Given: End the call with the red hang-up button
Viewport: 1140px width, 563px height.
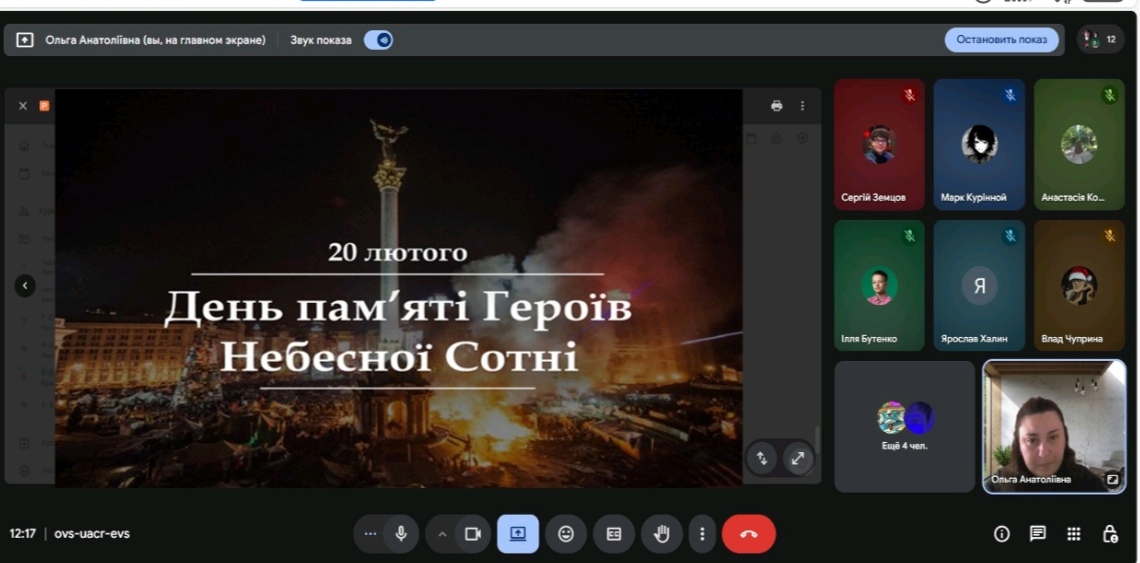Looking at the screenshot, I should tap(749, 534).
